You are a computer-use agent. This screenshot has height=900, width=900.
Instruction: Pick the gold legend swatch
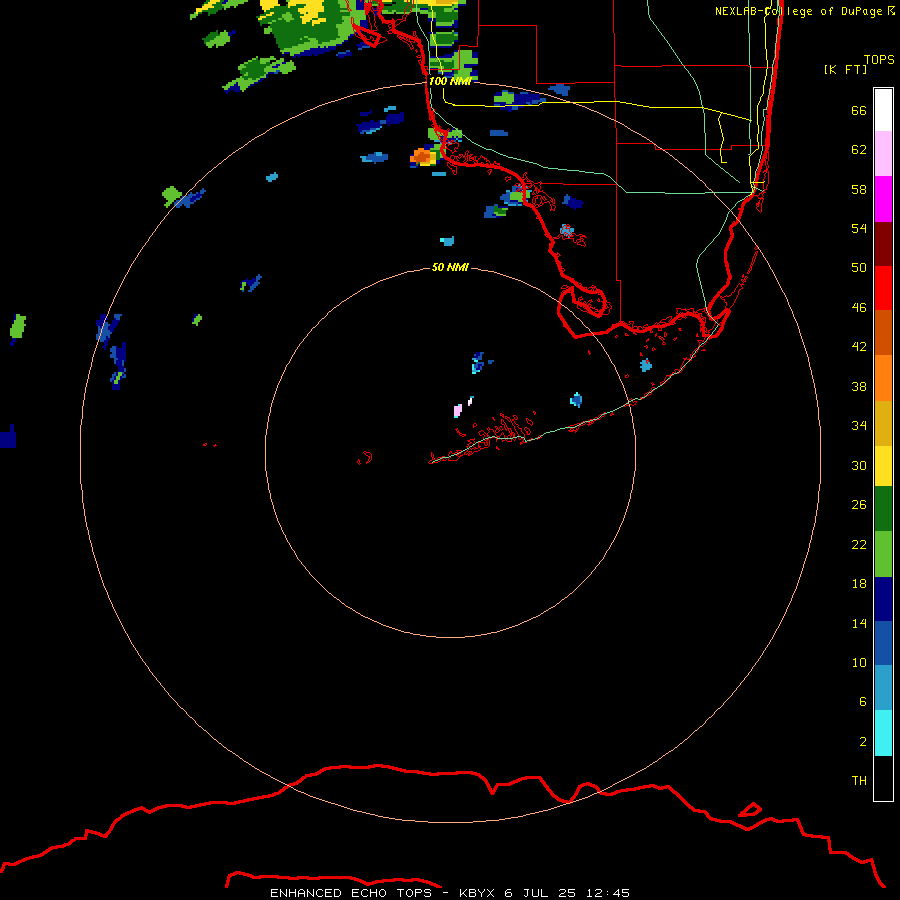point(883,424)
